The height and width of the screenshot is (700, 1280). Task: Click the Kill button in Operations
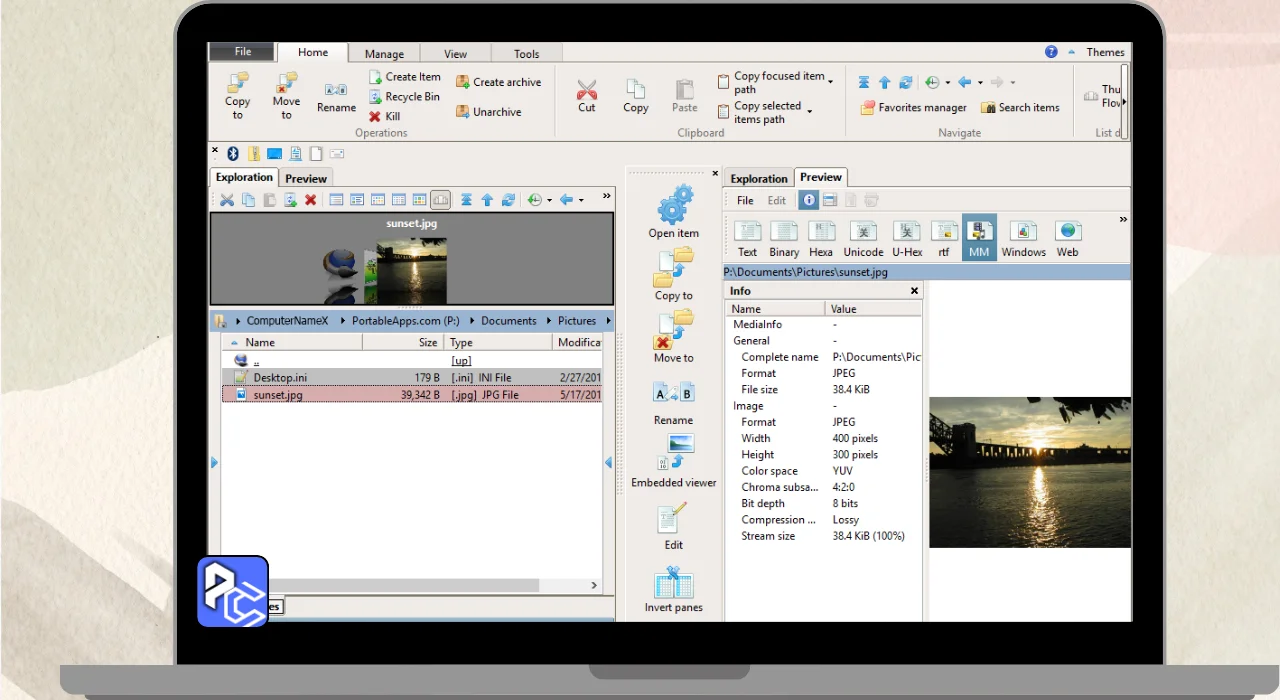[x=385, y=116]
